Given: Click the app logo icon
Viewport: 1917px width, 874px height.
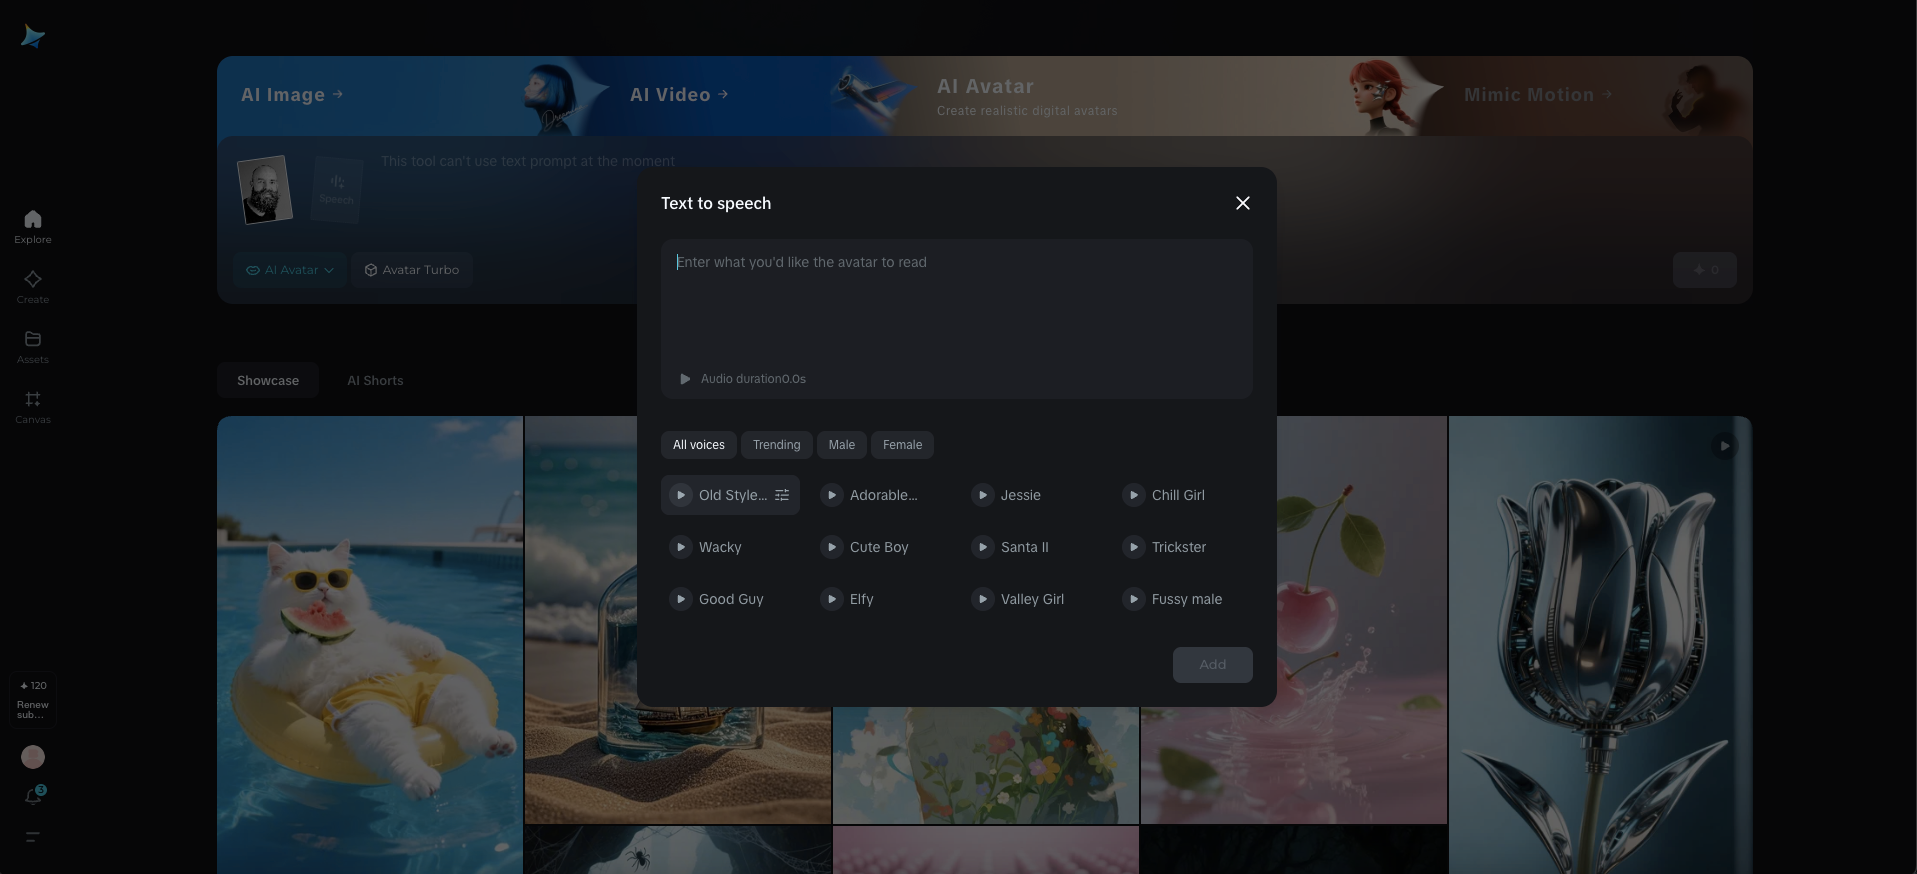Looking at the screenshot, I should pos(33,37).
